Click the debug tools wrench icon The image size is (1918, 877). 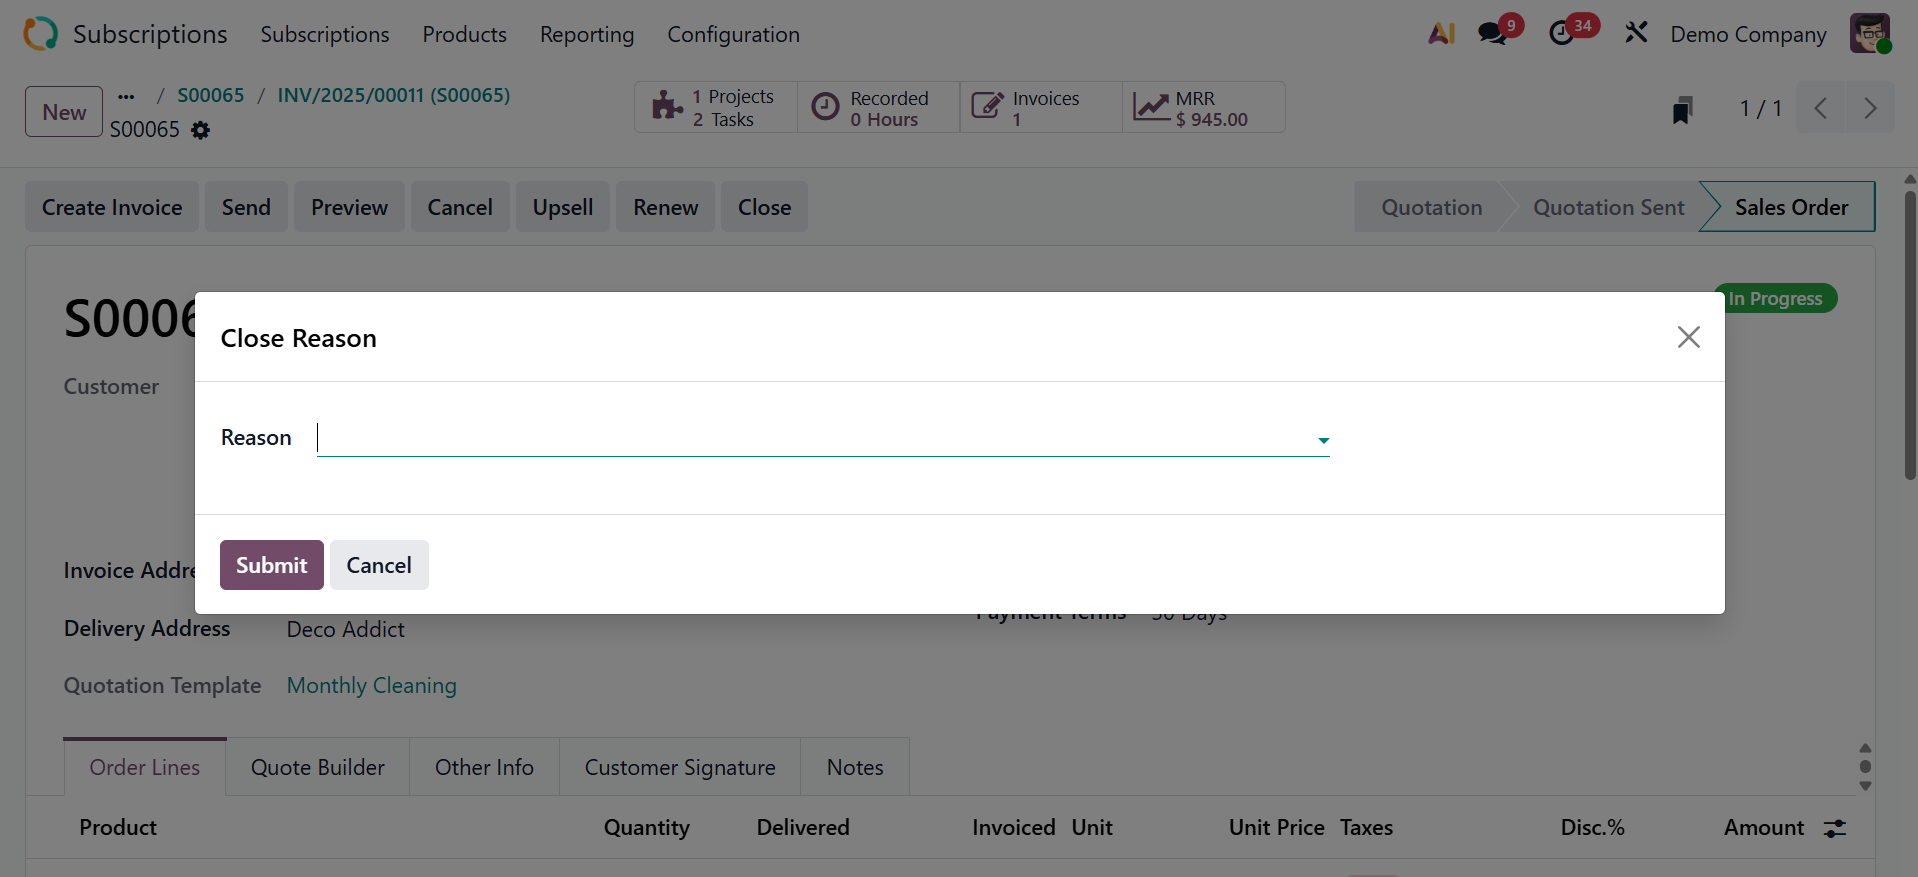(1636, 34)
